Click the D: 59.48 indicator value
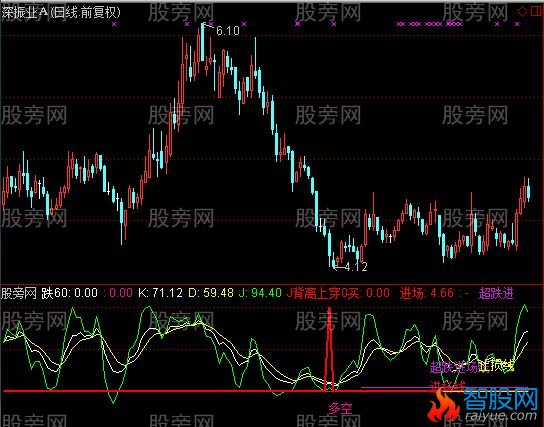The height and width of the screenshot is (427, 544). click(211, 293)
